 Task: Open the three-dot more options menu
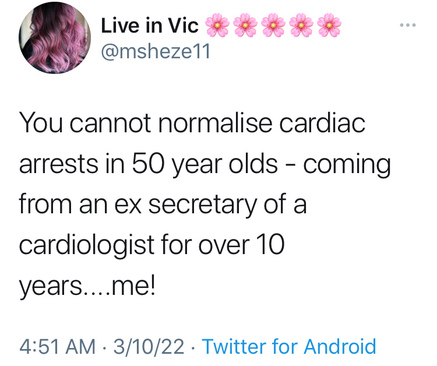[x=408, y=25]
